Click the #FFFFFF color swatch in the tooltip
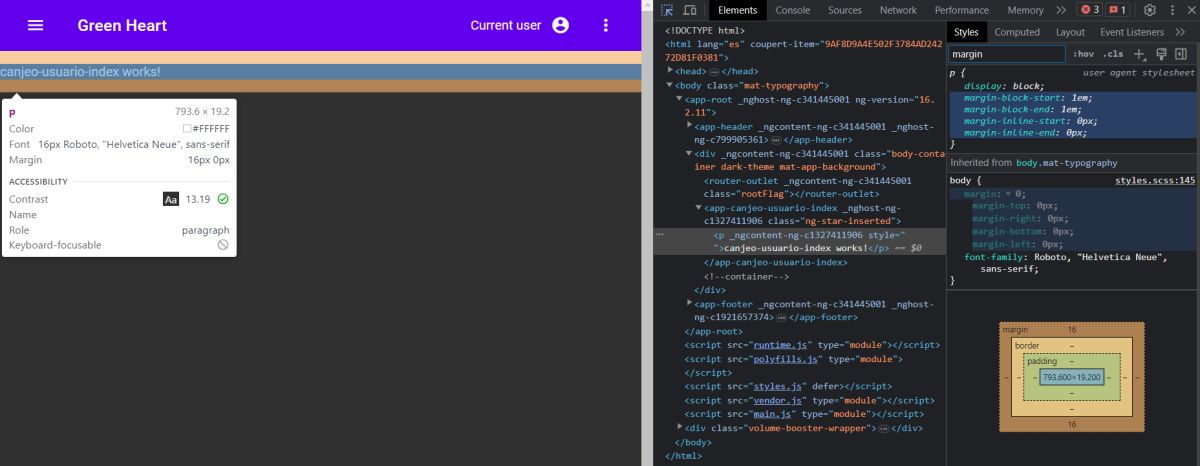Image resolution: width=1200 pixels, height=466 pixels. click(187, 129)
